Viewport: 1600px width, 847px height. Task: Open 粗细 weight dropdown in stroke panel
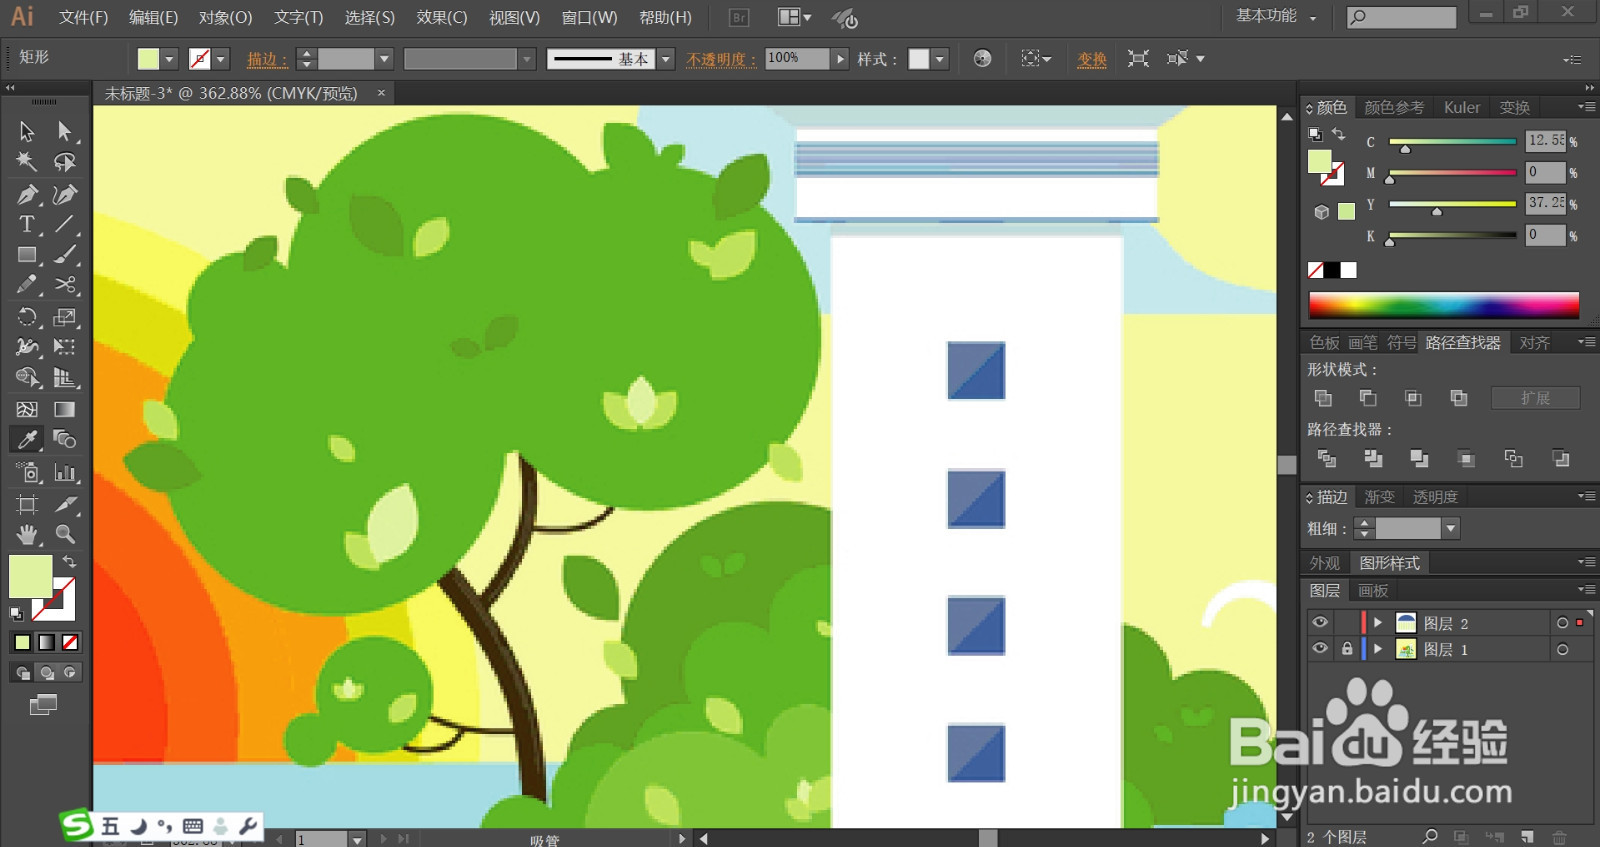pos(1451,528)
